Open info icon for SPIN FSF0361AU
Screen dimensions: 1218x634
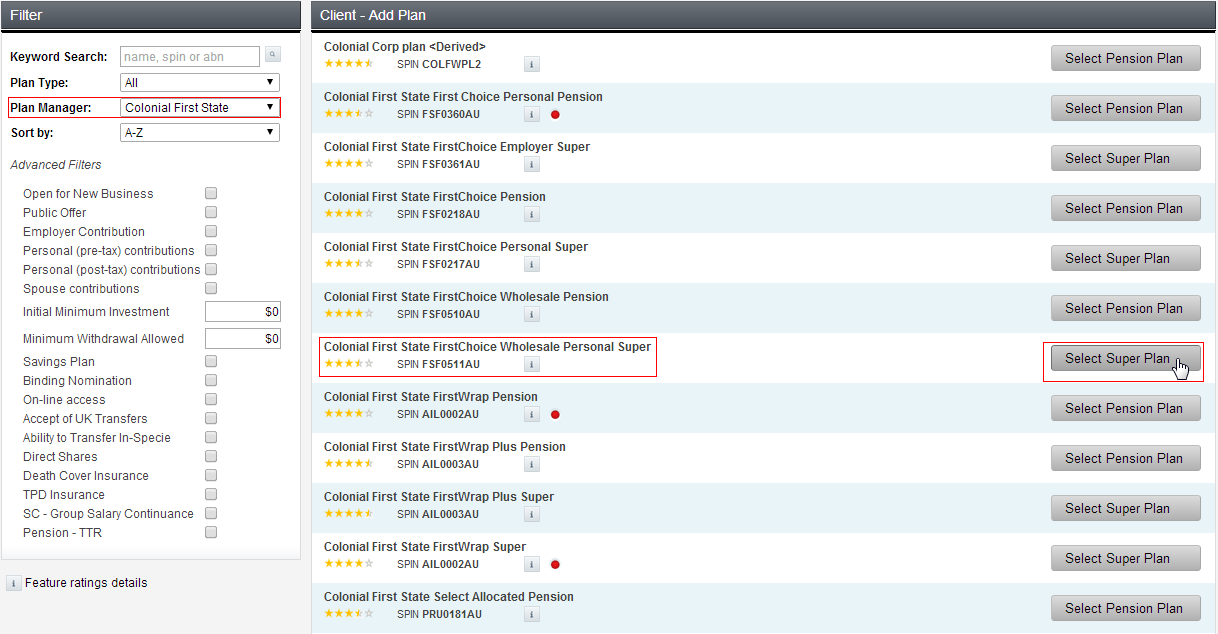coord(532,164)
